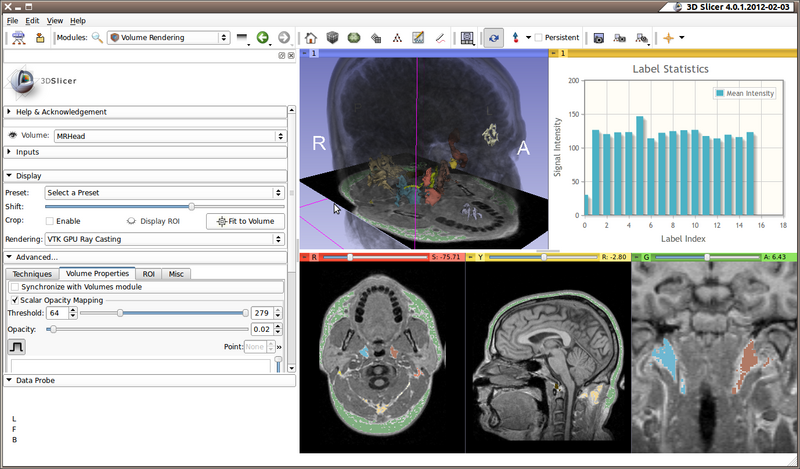Image resolution: width=800 pixels, height=469 pixels.
Task: Switch to the Misc tab
Action: (176, 274)
